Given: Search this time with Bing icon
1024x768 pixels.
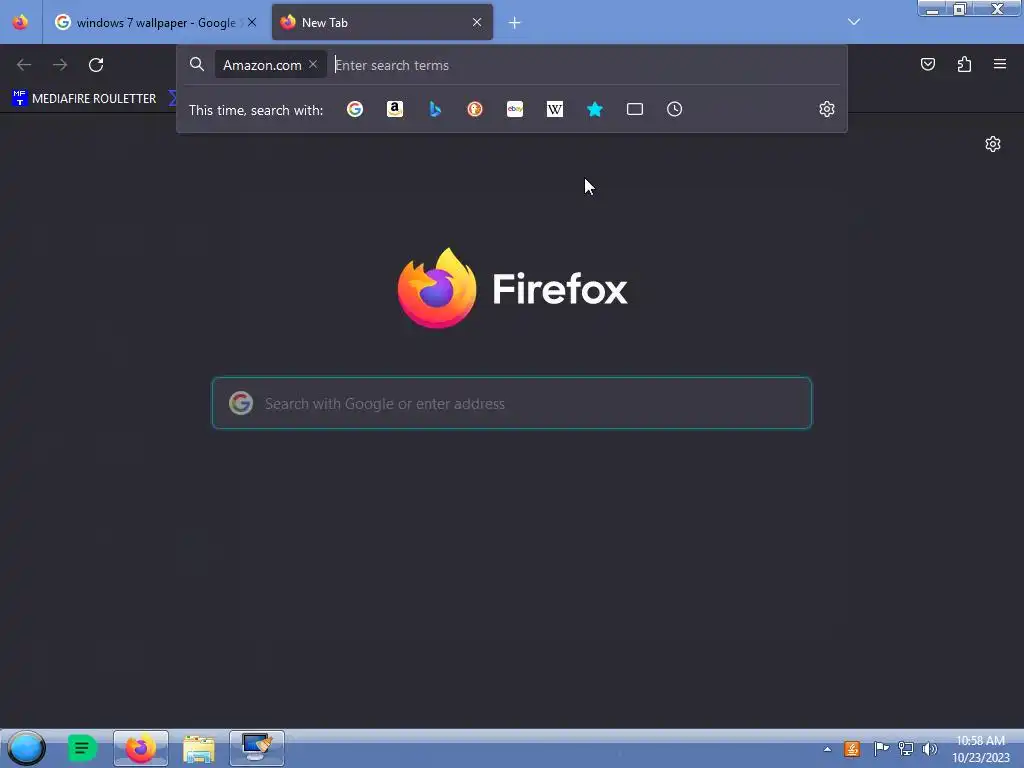Looking at the screenshot, I should point(435,109).
